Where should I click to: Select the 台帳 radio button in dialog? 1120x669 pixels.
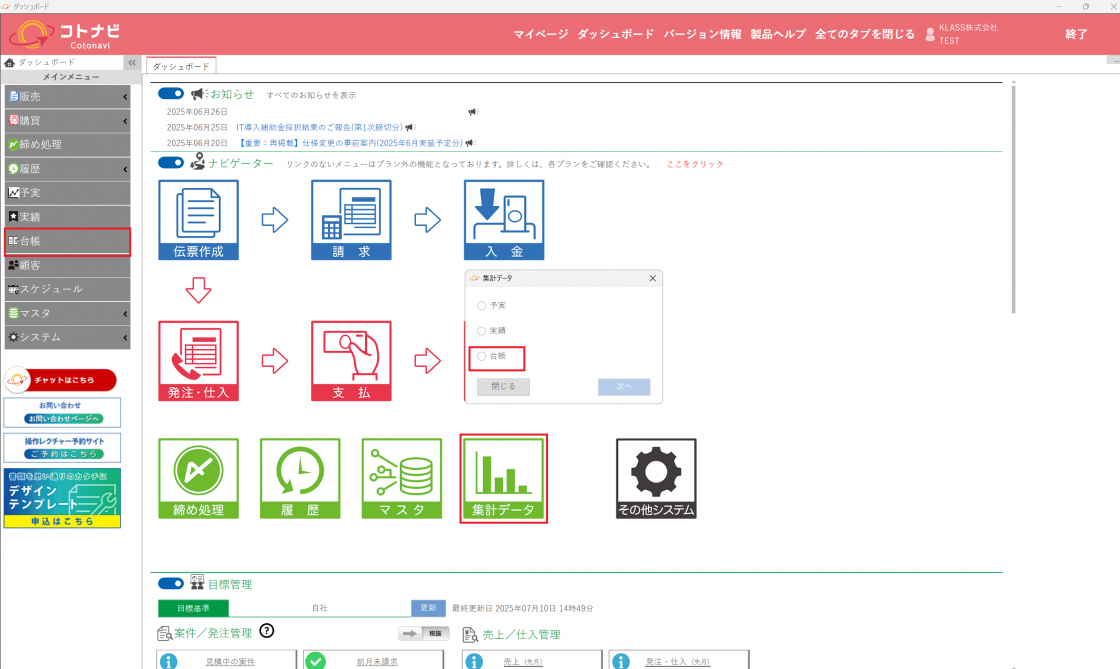(482, 356)
